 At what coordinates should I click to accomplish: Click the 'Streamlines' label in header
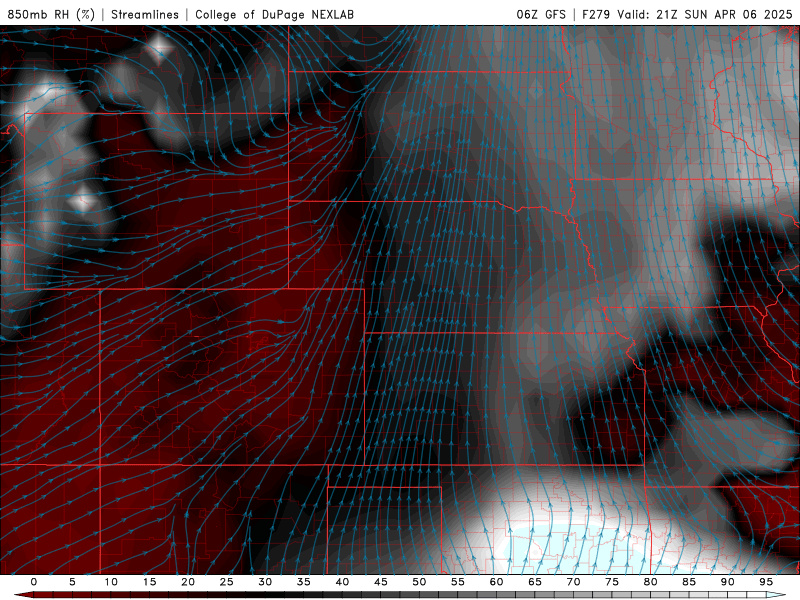click(x=145, y=15)
